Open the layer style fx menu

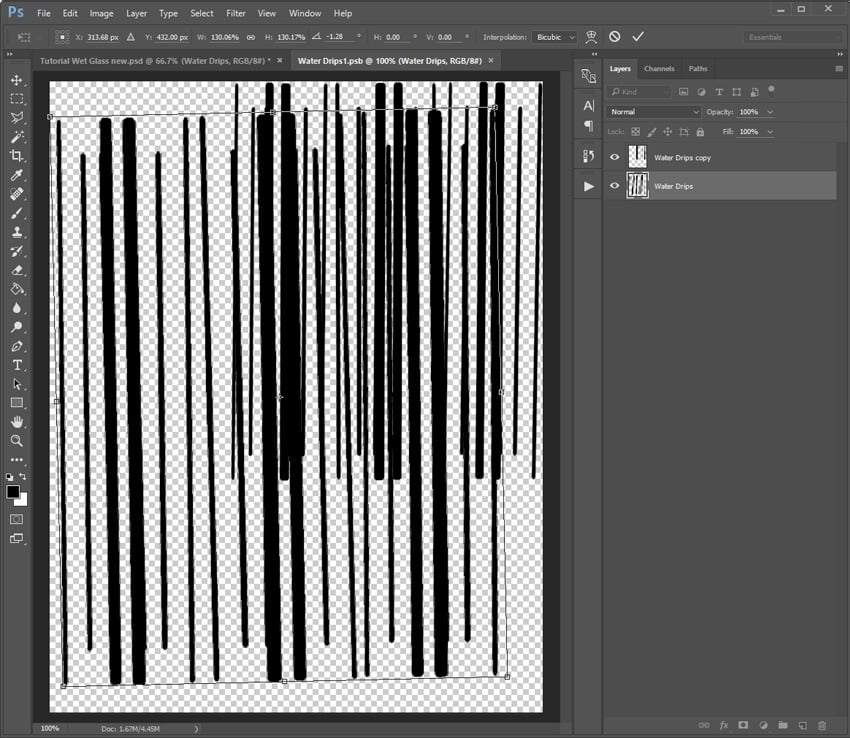724,725
